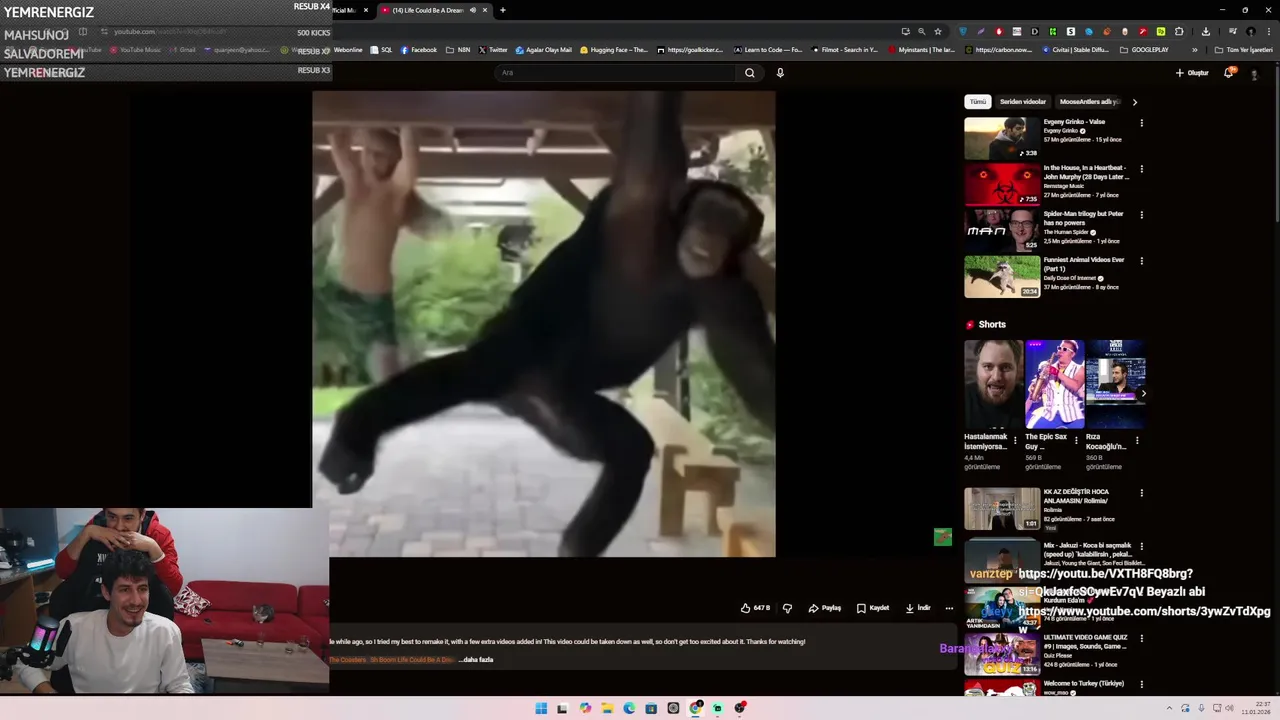Open Tüm Yer İşaretleri folder
This screenshot has height=720, width=1280.
click(x=1245, y=50)
